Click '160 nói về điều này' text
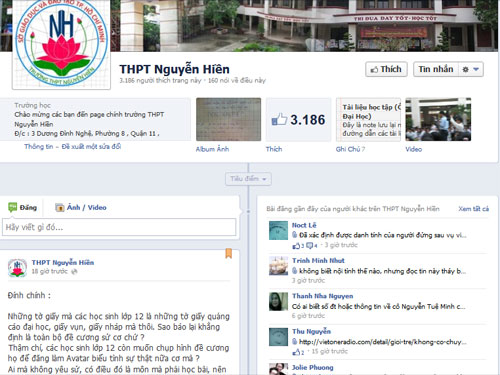 (237, 80)
